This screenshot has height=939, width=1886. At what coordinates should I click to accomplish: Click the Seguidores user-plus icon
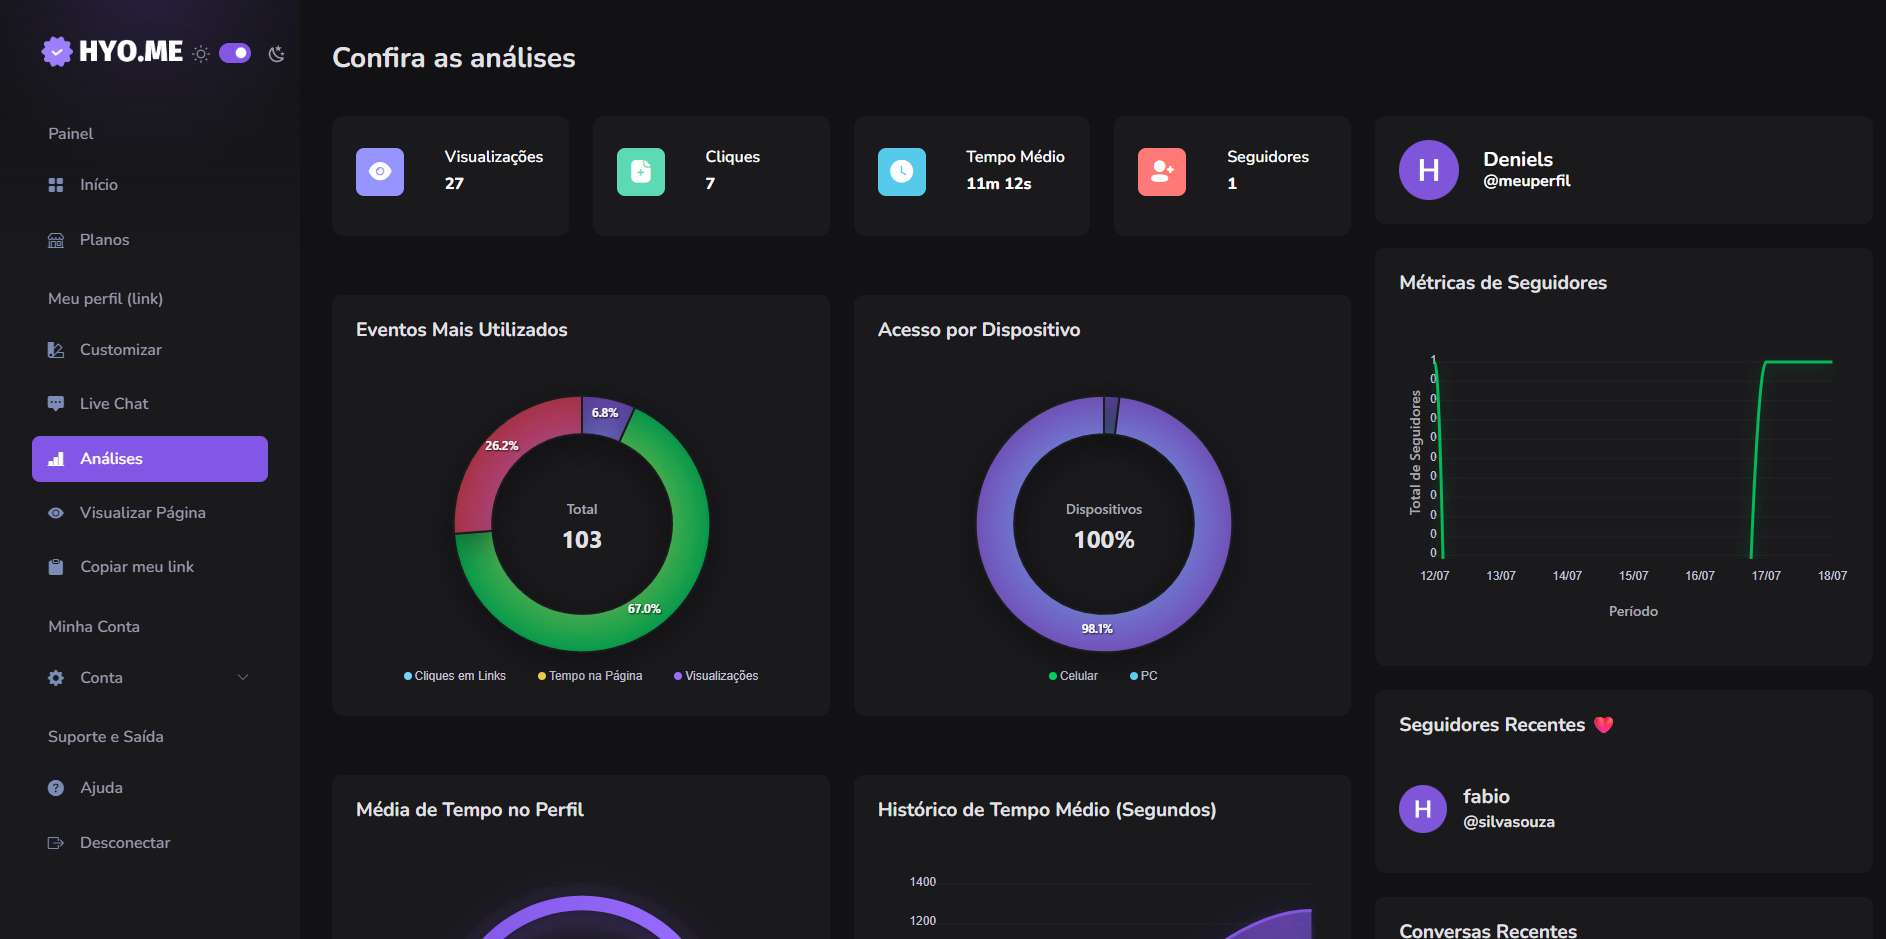1162,172
